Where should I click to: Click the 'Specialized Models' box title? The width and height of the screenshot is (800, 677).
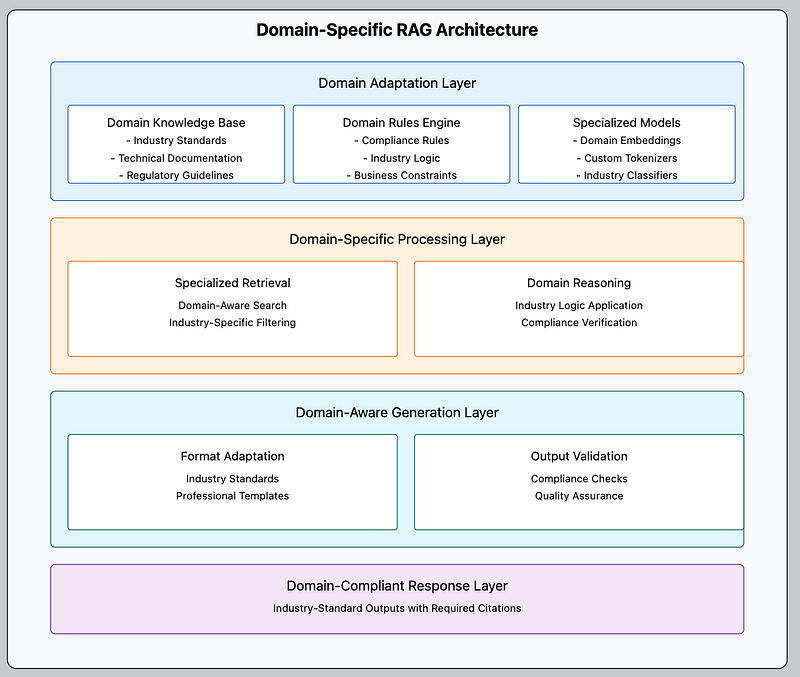coord(627,123)
